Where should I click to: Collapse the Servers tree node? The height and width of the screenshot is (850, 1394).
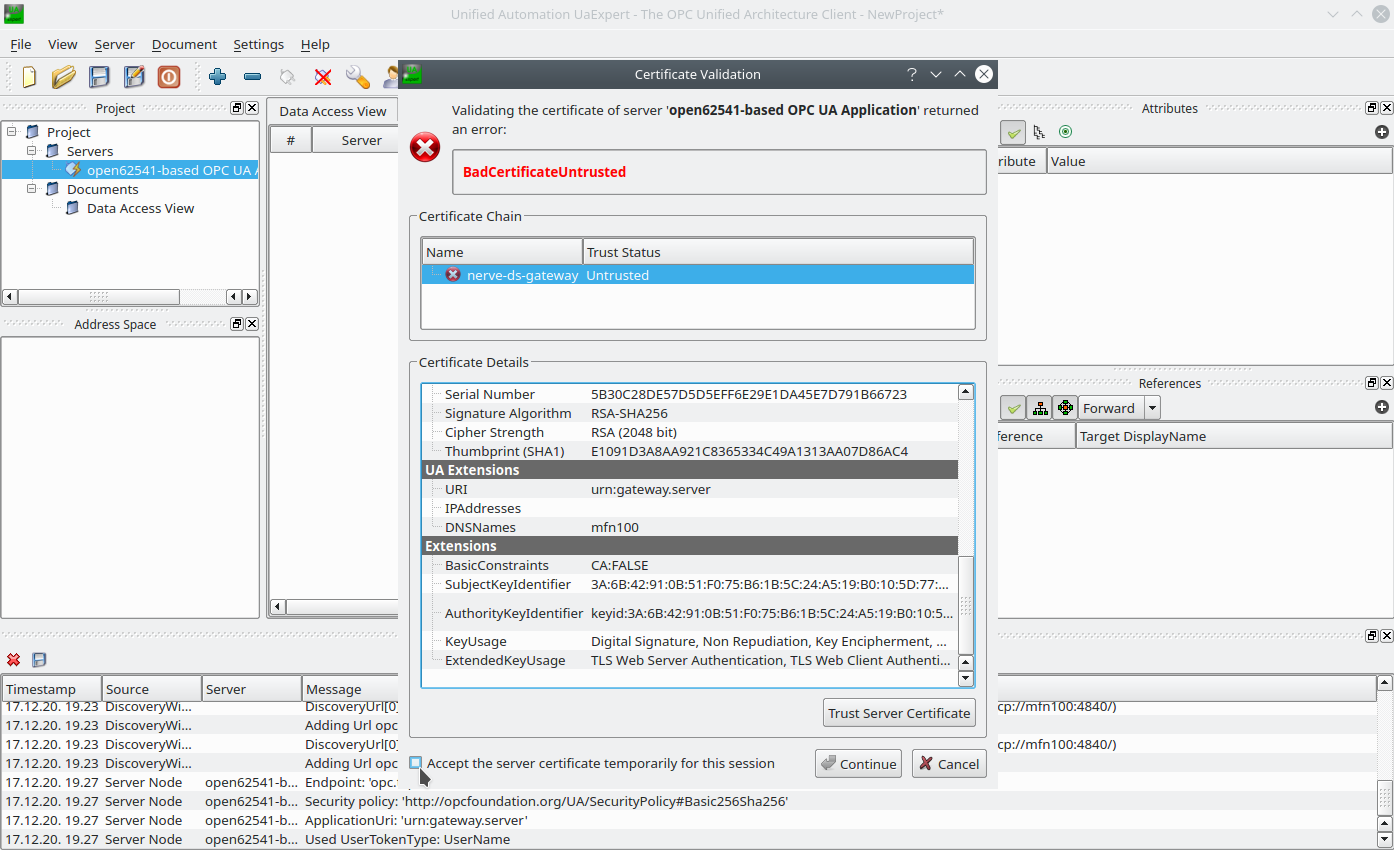point(32,151)
